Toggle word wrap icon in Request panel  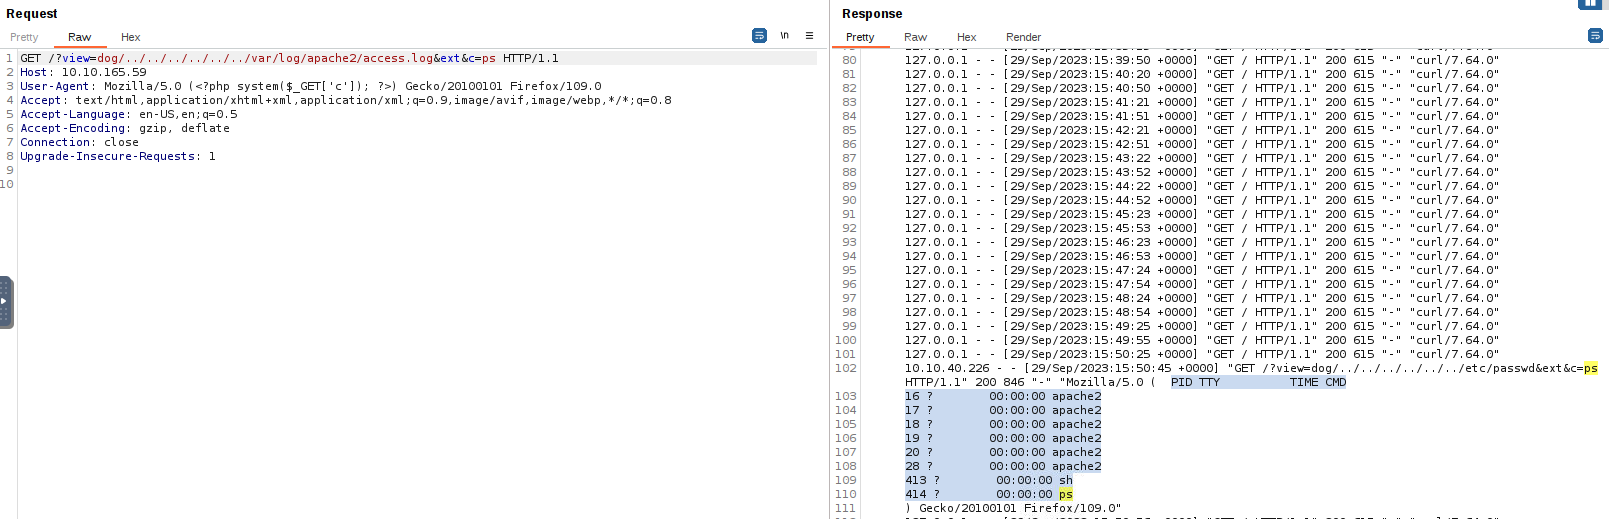tap(759, 36)
